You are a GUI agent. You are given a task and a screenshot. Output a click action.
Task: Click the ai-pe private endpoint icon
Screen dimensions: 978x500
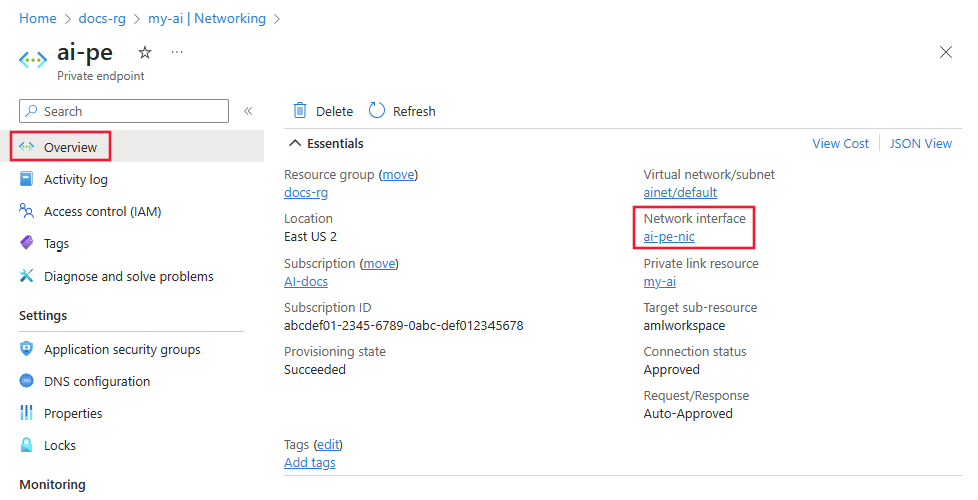click(x=33, y=60)
